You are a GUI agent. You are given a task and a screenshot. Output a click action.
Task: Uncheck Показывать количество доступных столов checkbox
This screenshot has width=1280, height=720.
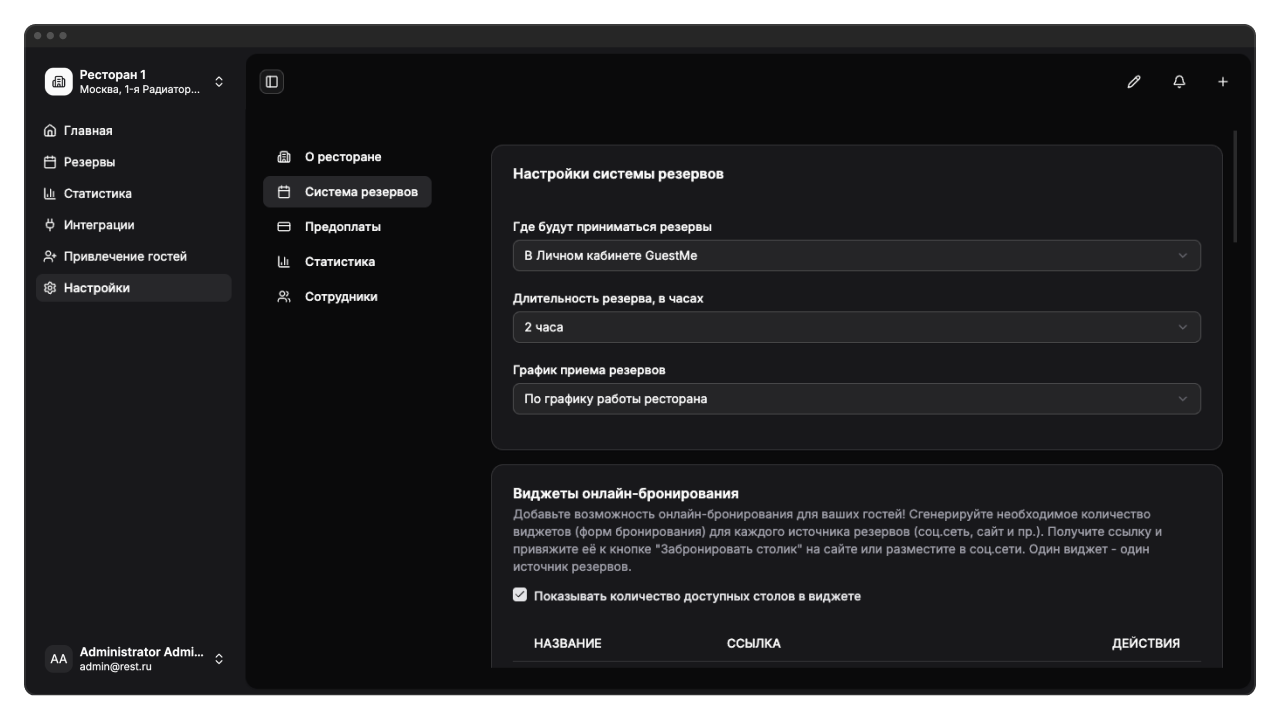pyautogui.click(x=520, y=595)
